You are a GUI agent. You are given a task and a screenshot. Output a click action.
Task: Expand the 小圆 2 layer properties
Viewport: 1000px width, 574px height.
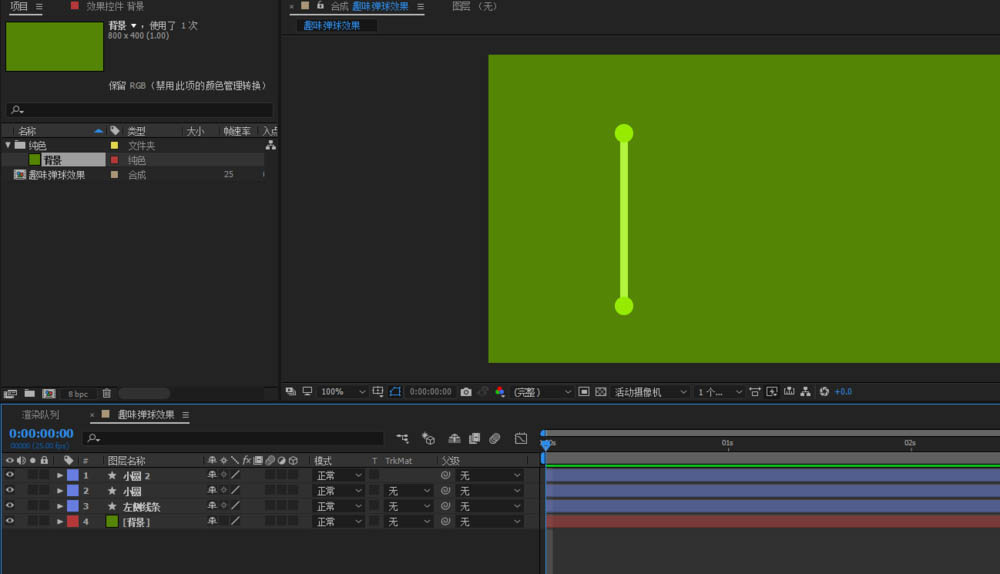(x=60, y=475)
